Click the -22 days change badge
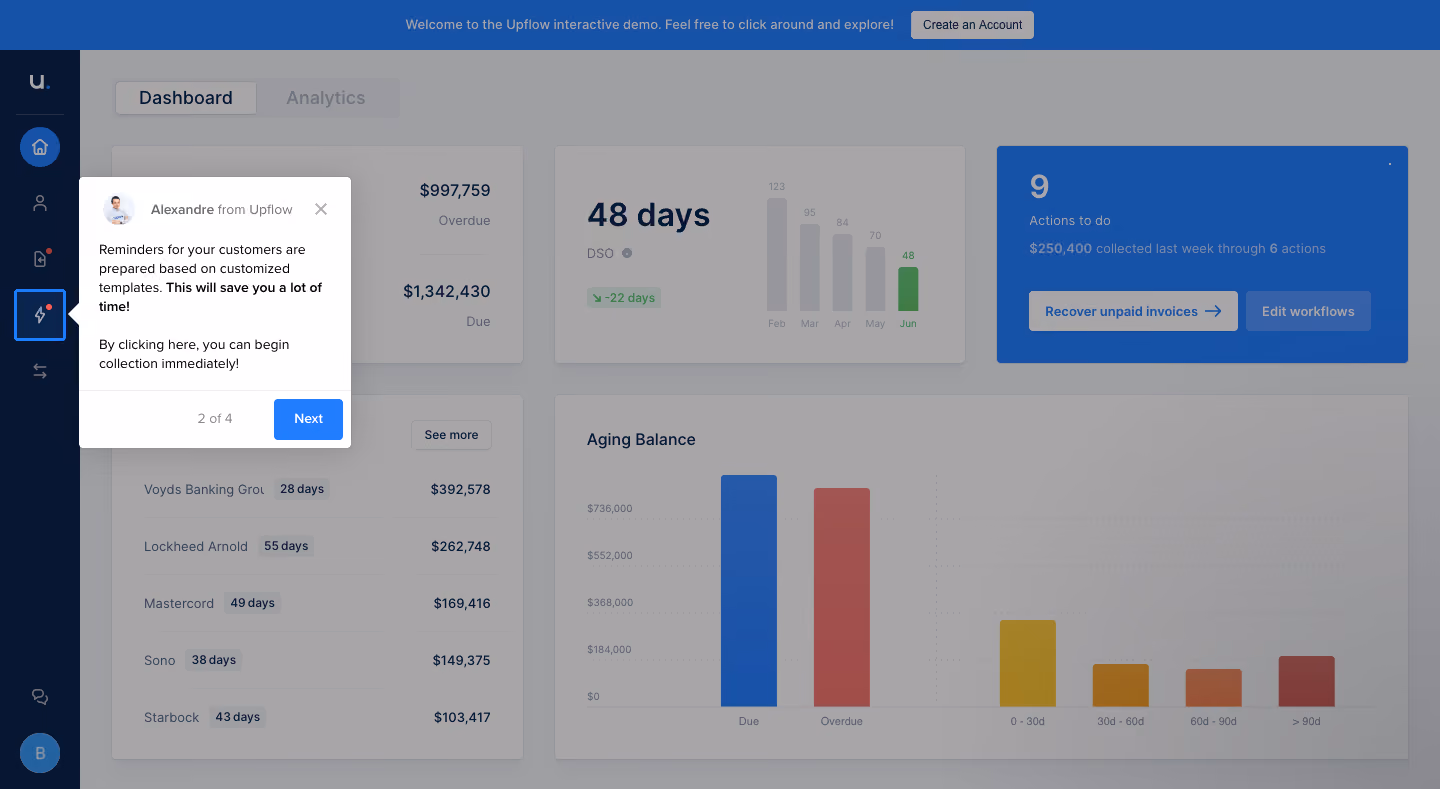 624,297
